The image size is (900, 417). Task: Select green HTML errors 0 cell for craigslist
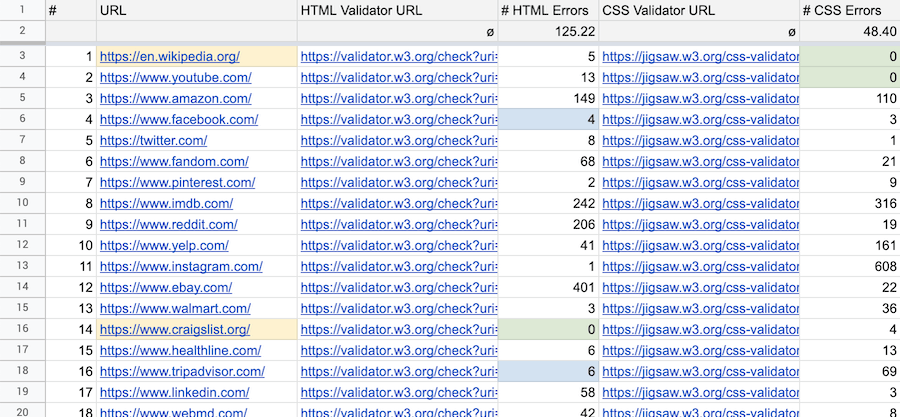(548, 330)
